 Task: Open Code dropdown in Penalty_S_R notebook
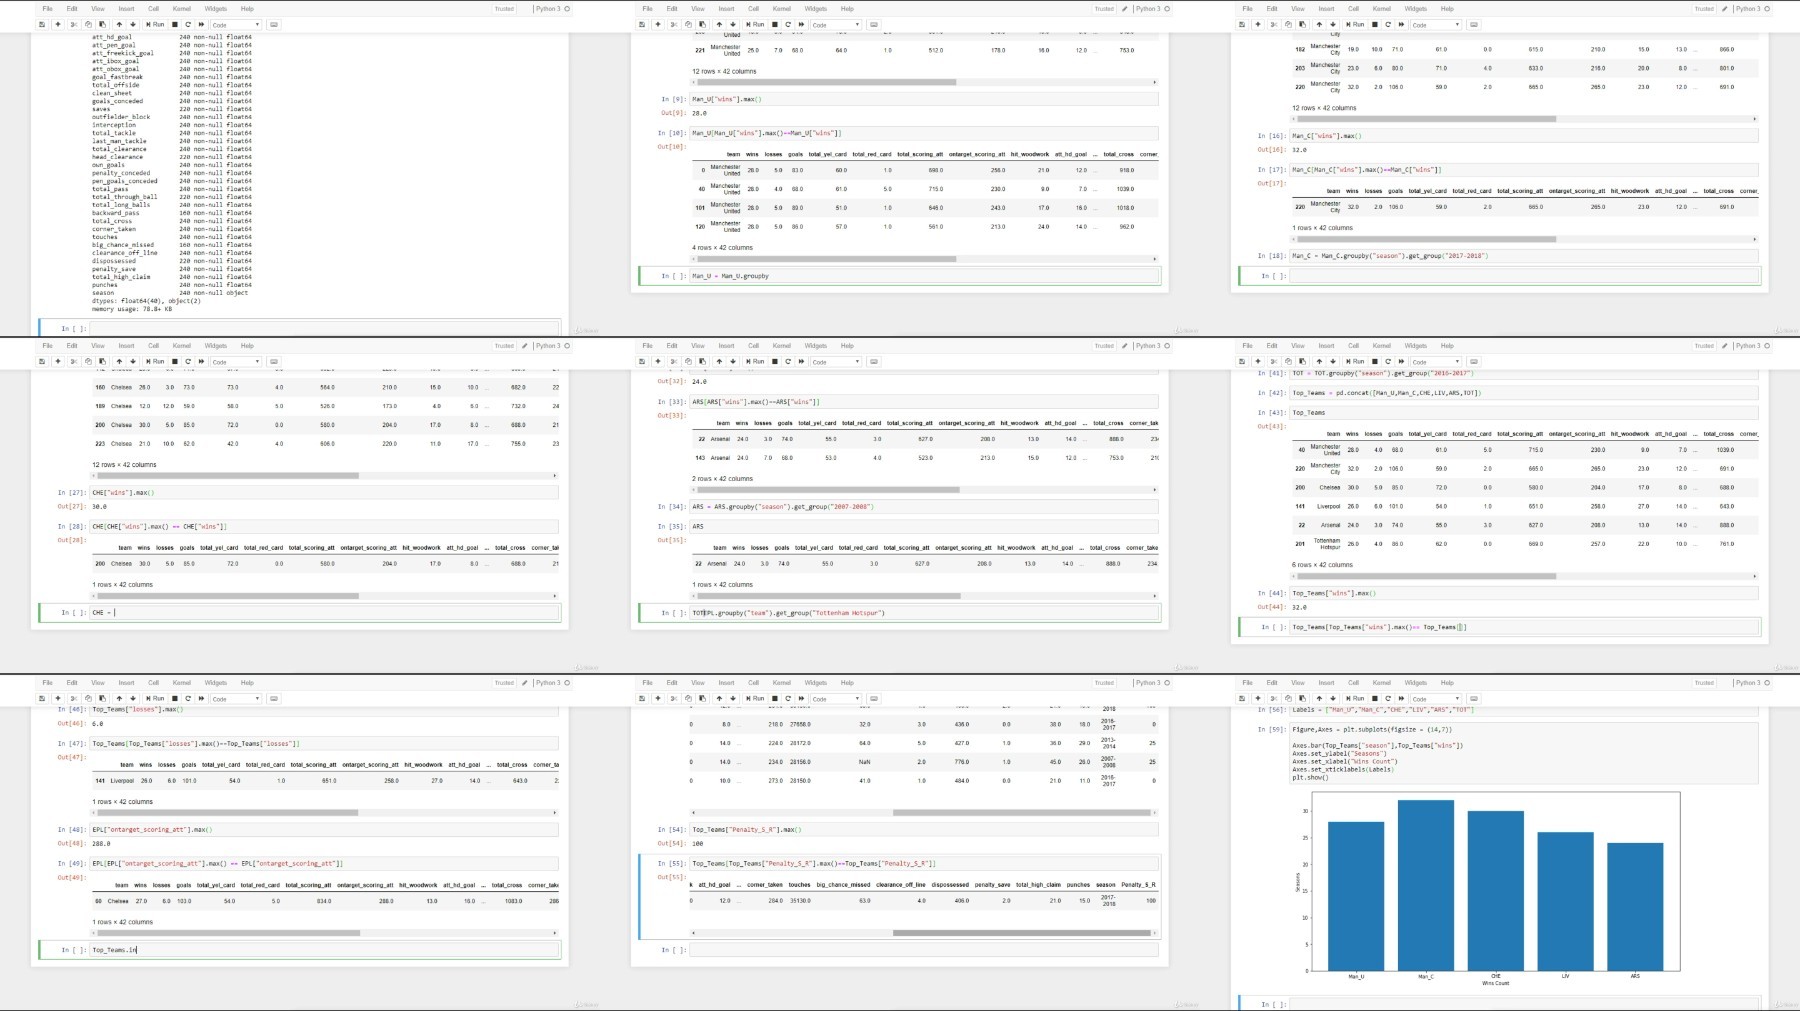836,698
